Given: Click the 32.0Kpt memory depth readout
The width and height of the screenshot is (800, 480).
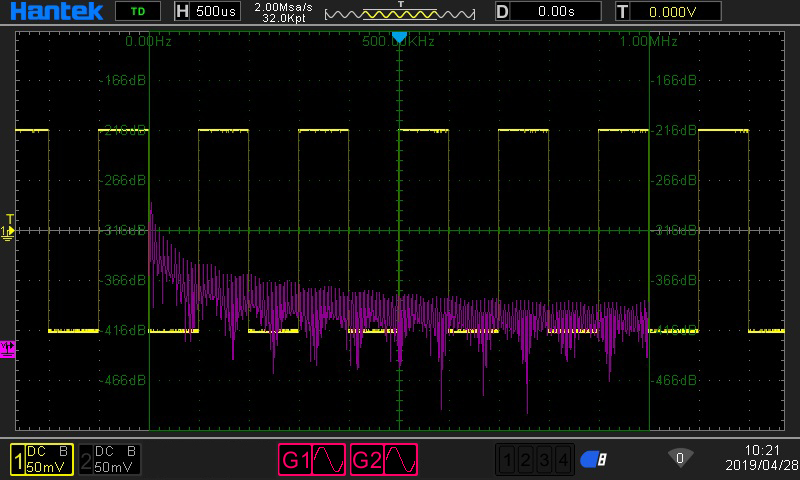Looking at the screenshot, I should click(x=284, y=18).
